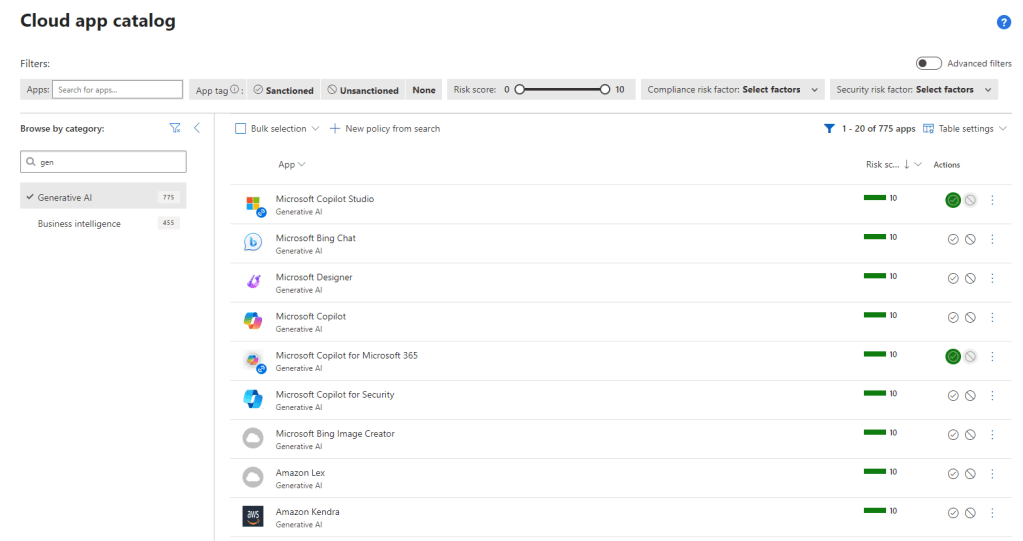Screen dimensions: 1023x541
Task: Open more actions for Microsoft Copilot for Security
Action: (992, 395)
